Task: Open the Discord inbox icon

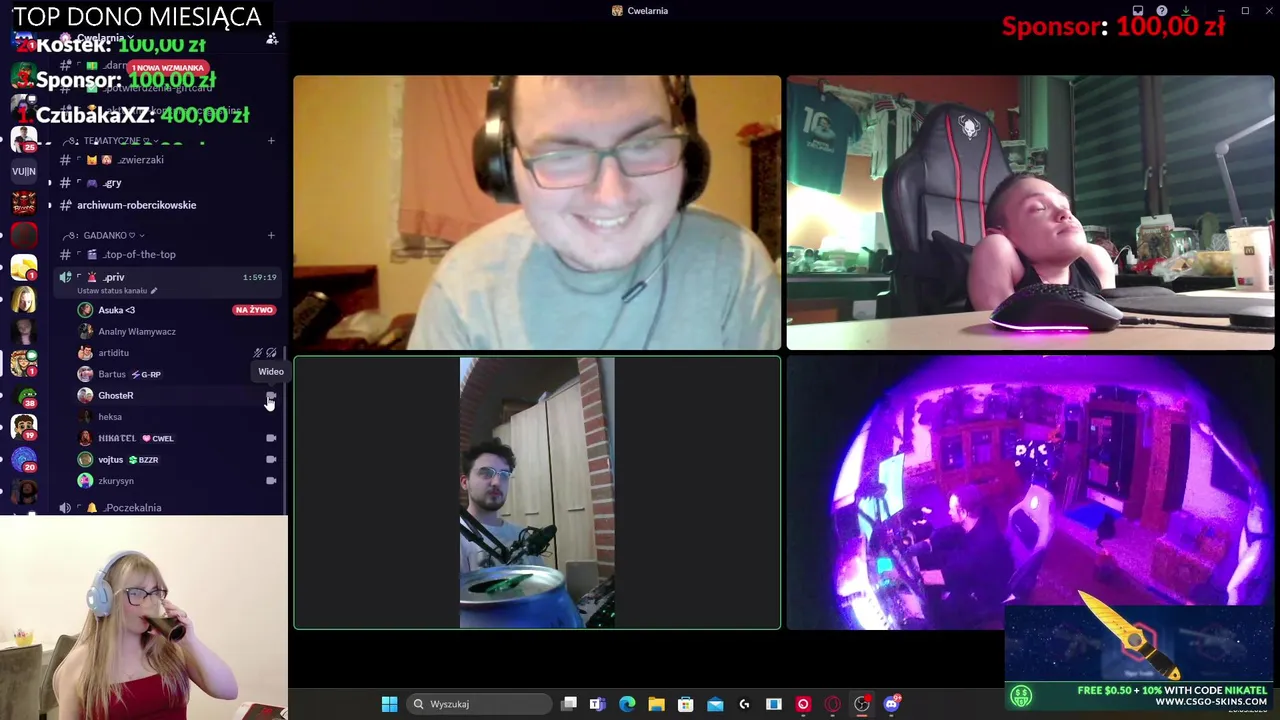Action: (x=1138, y=11)
